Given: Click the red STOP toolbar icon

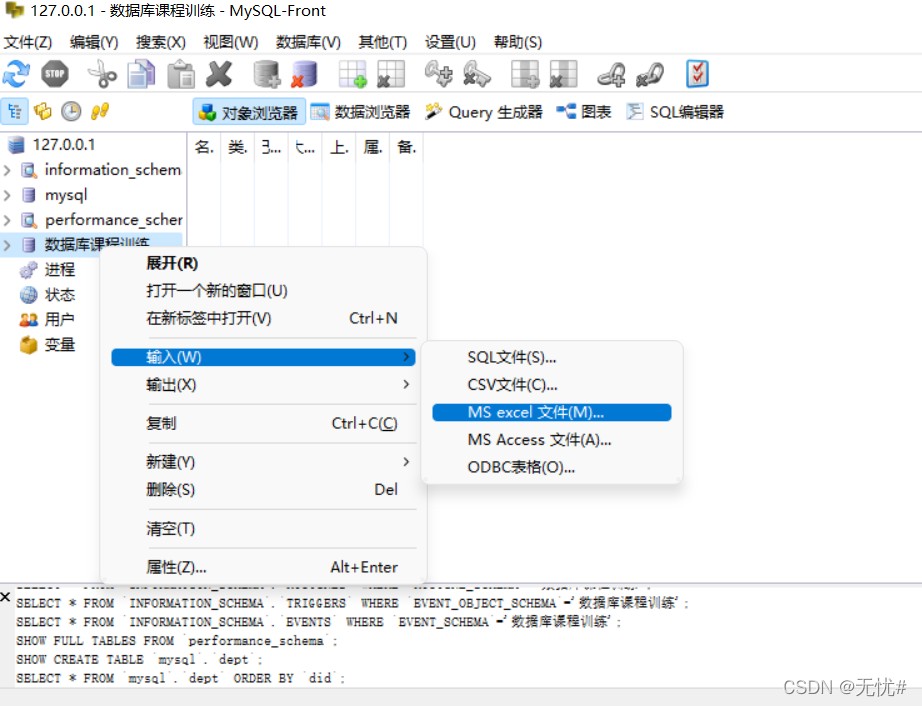Looking at the screenshot, I should (x=55, y=74).
